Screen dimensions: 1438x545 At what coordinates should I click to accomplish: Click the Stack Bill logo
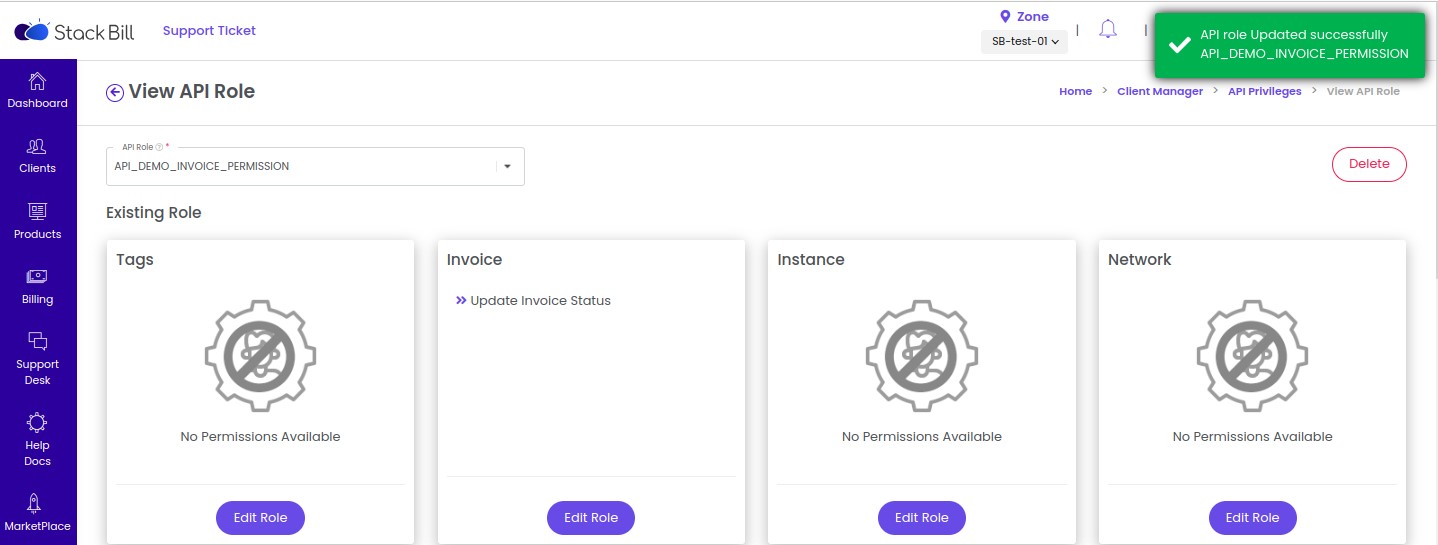pyautogui.click(x=73, y=30)
